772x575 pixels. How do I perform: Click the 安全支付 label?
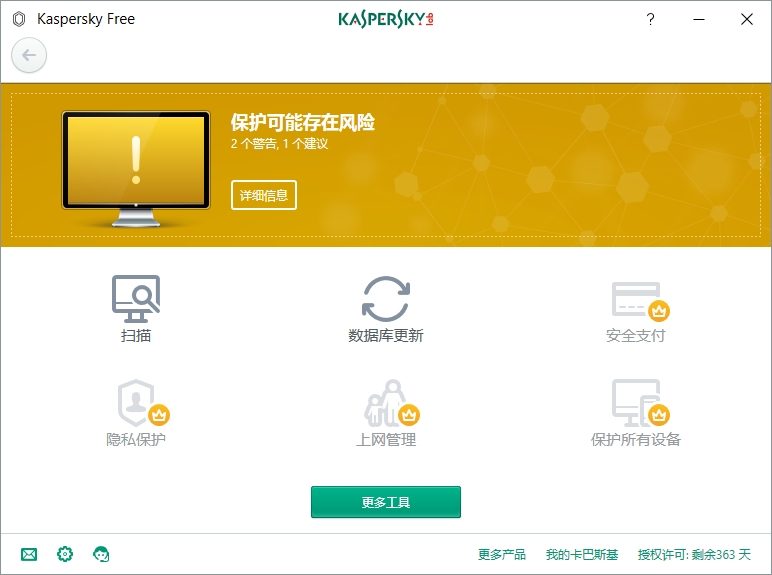pyautogui.click(x=636, y=336)
